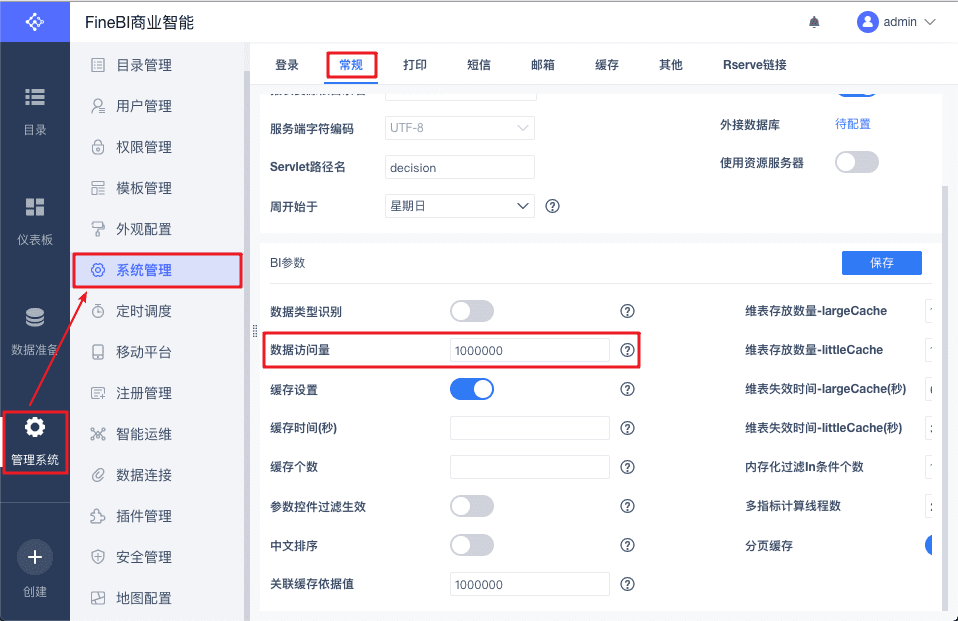Open the 目录 directory sidebar icon

pos(35,97)
